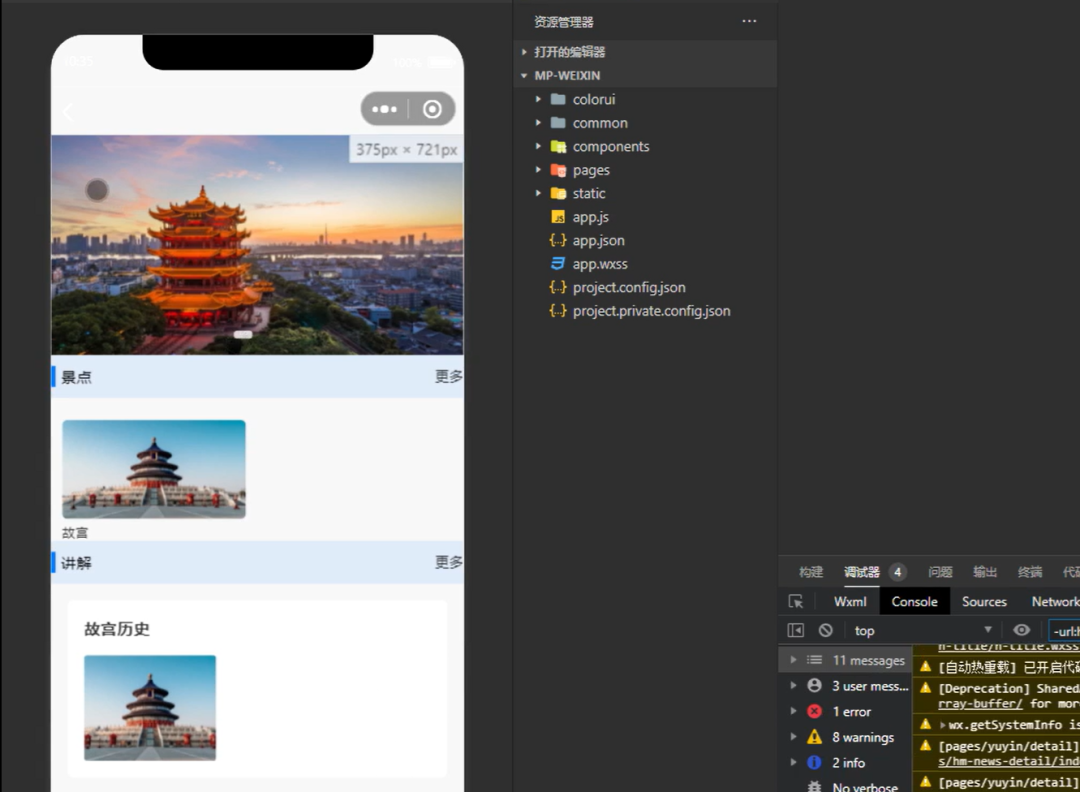
Task: Click the verbose bug icon
Action: (x=814, y=786)
